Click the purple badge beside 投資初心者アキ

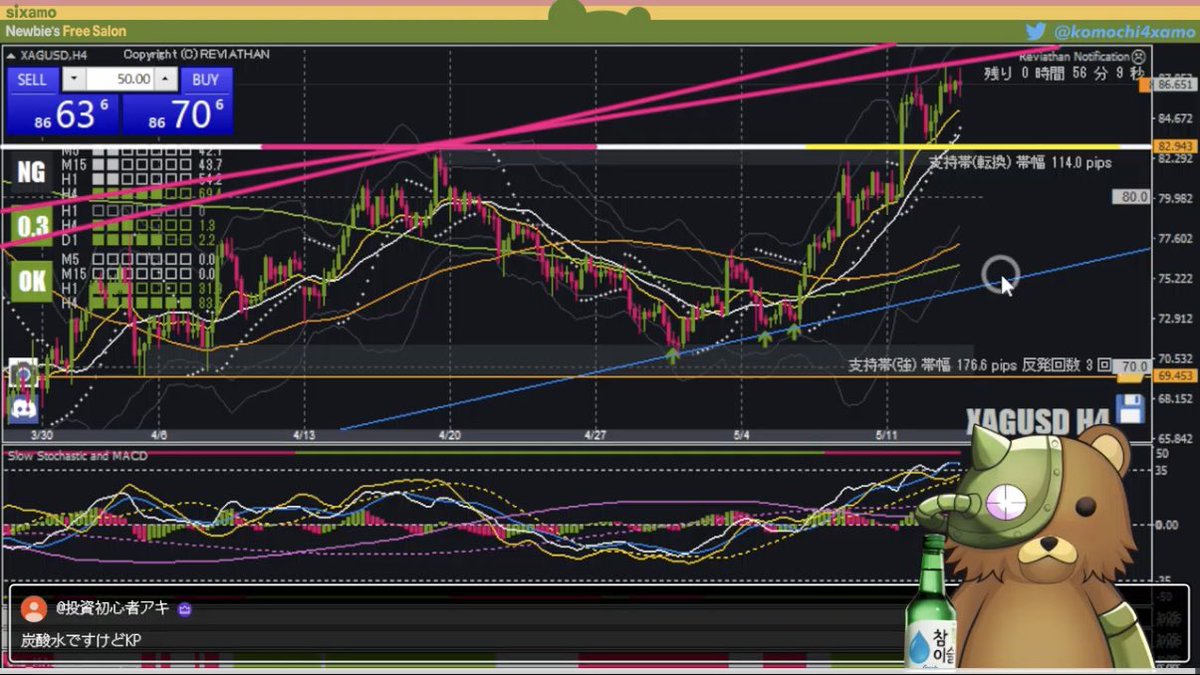pyautogui.click(x=184, y=609)
